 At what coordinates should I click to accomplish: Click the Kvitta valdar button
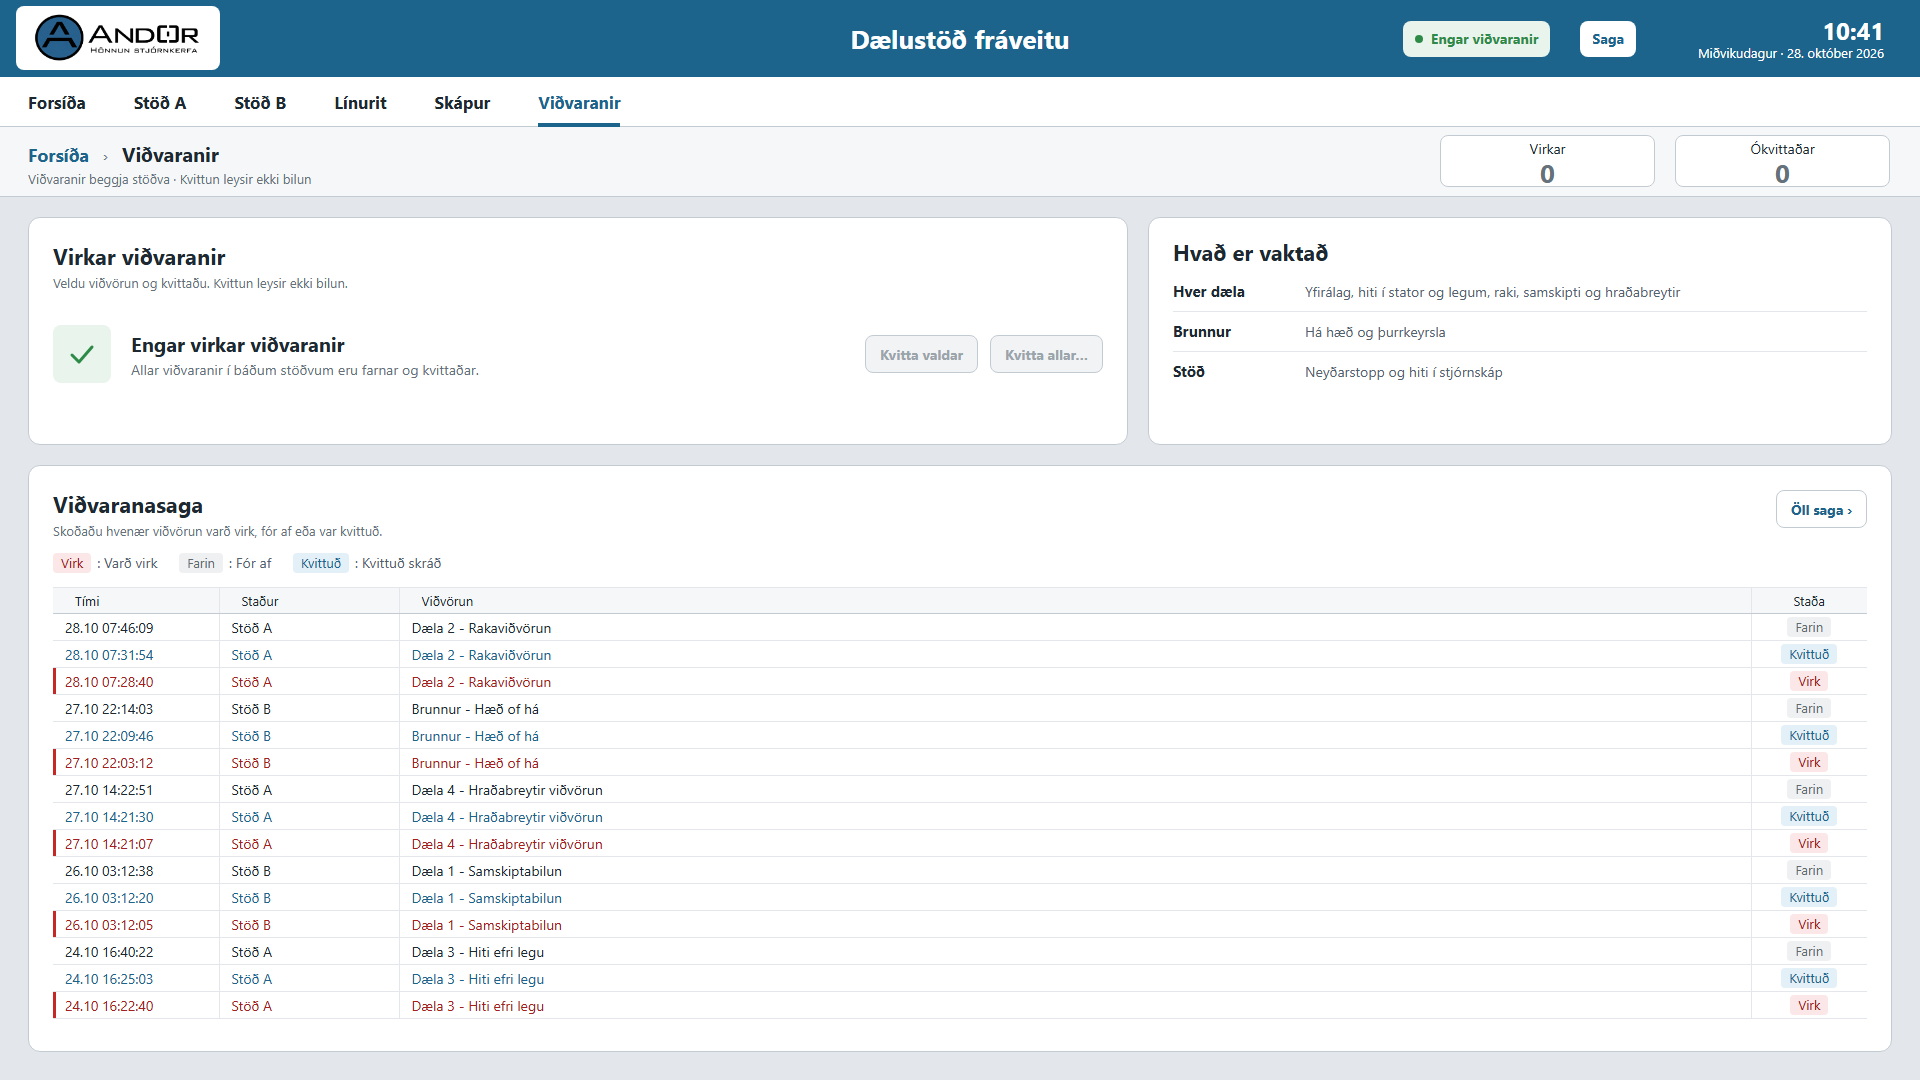(921, 354)
